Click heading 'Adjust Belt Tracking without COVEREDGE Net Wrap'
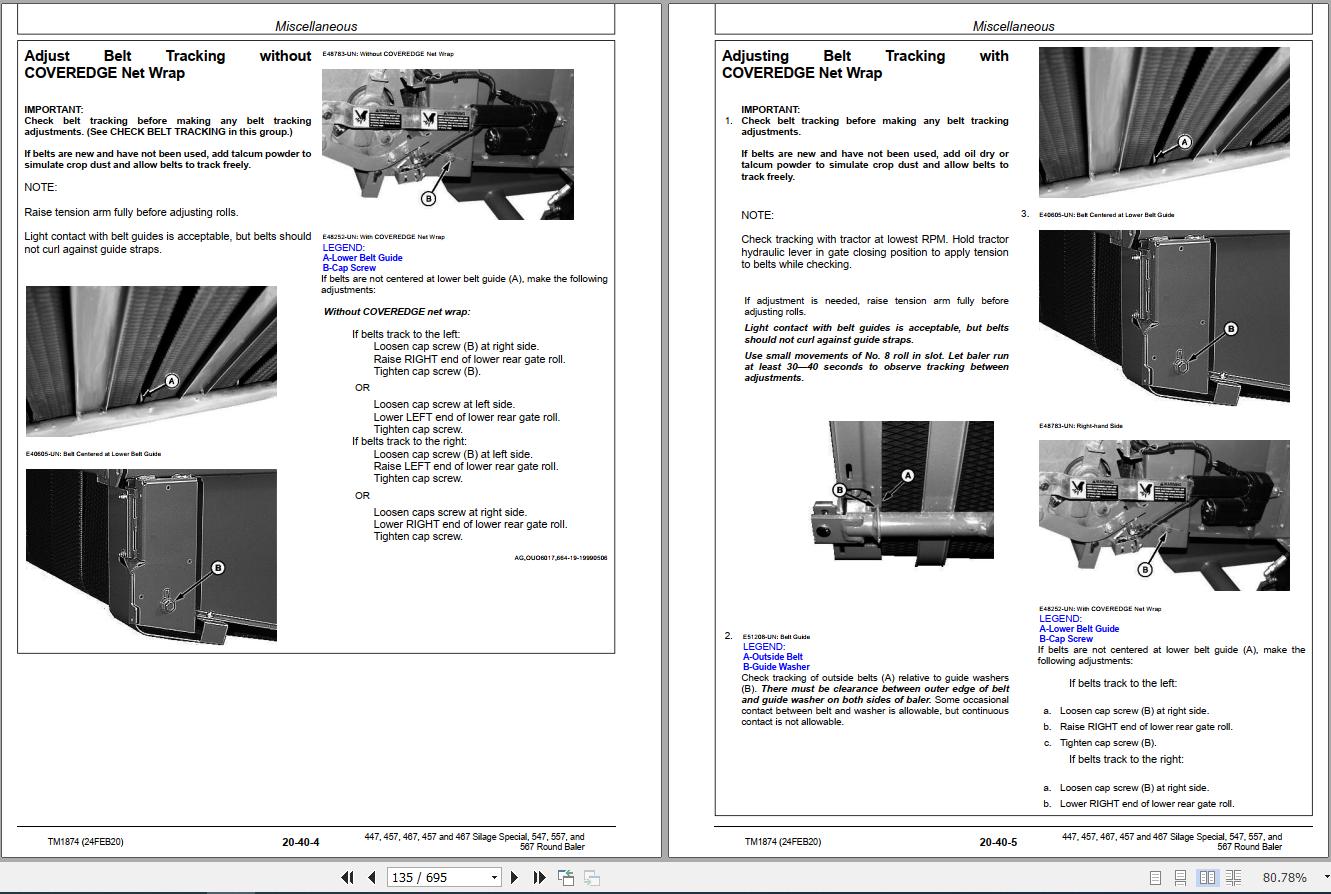The height and width of the screenshot is (894, 1331). coord(168,64)
